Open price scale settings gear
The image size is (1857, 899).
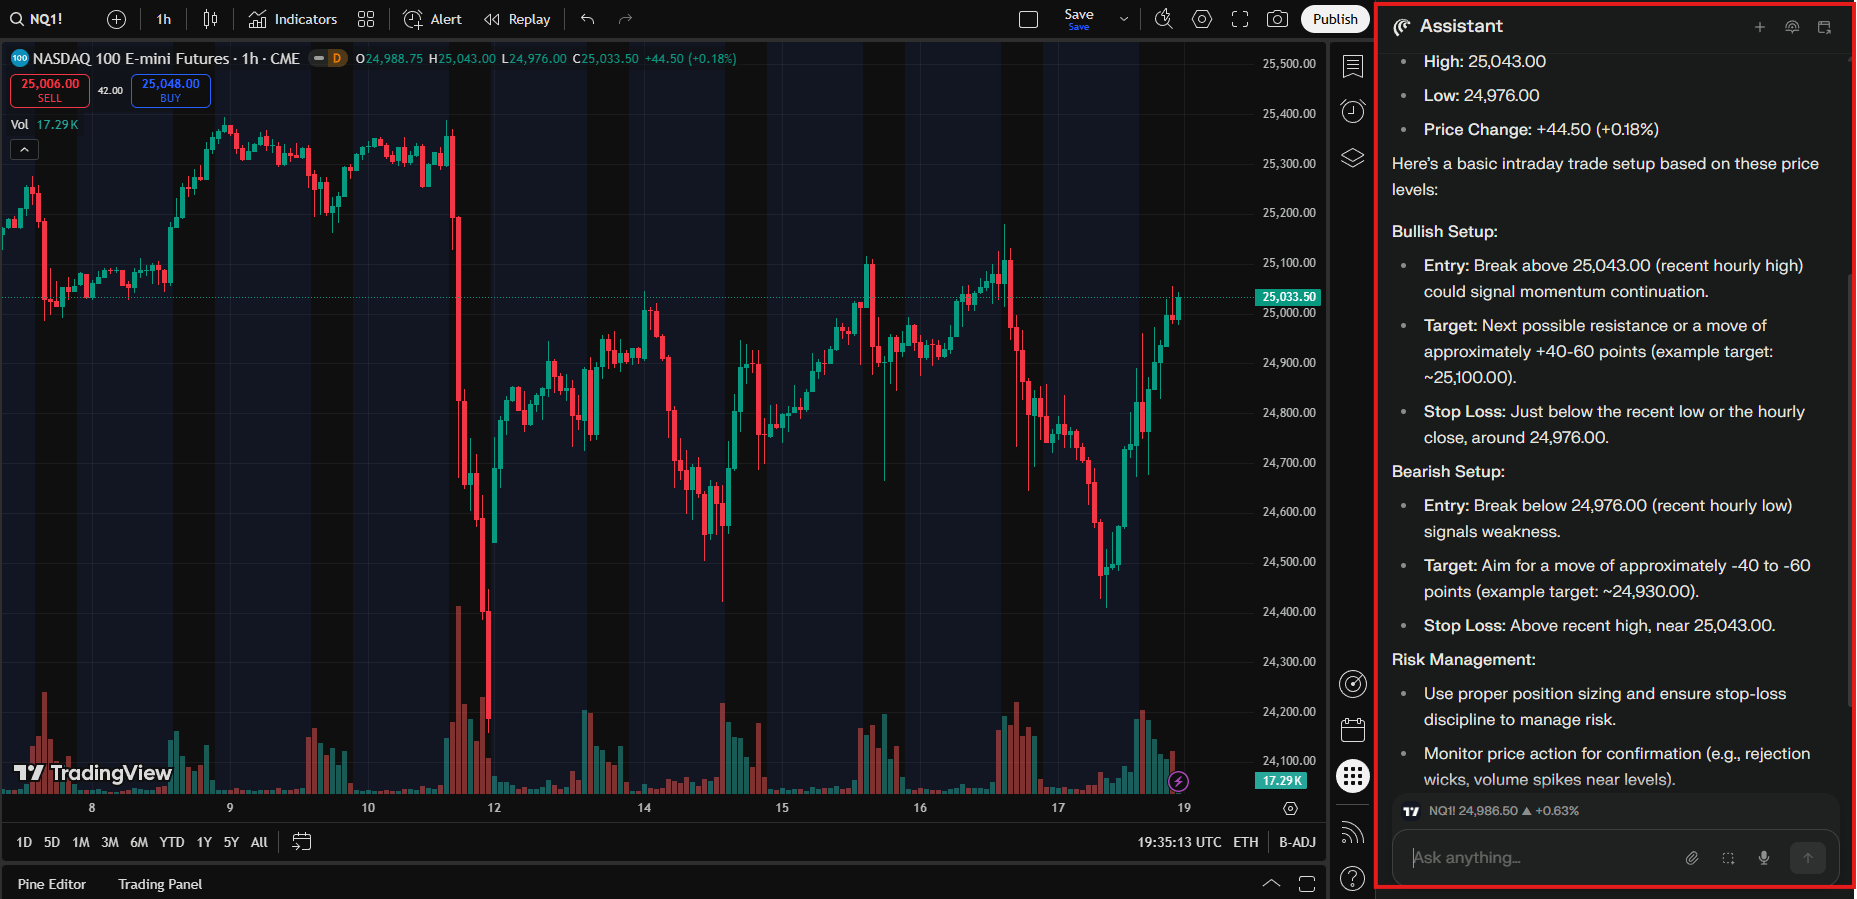[1290, 808]
